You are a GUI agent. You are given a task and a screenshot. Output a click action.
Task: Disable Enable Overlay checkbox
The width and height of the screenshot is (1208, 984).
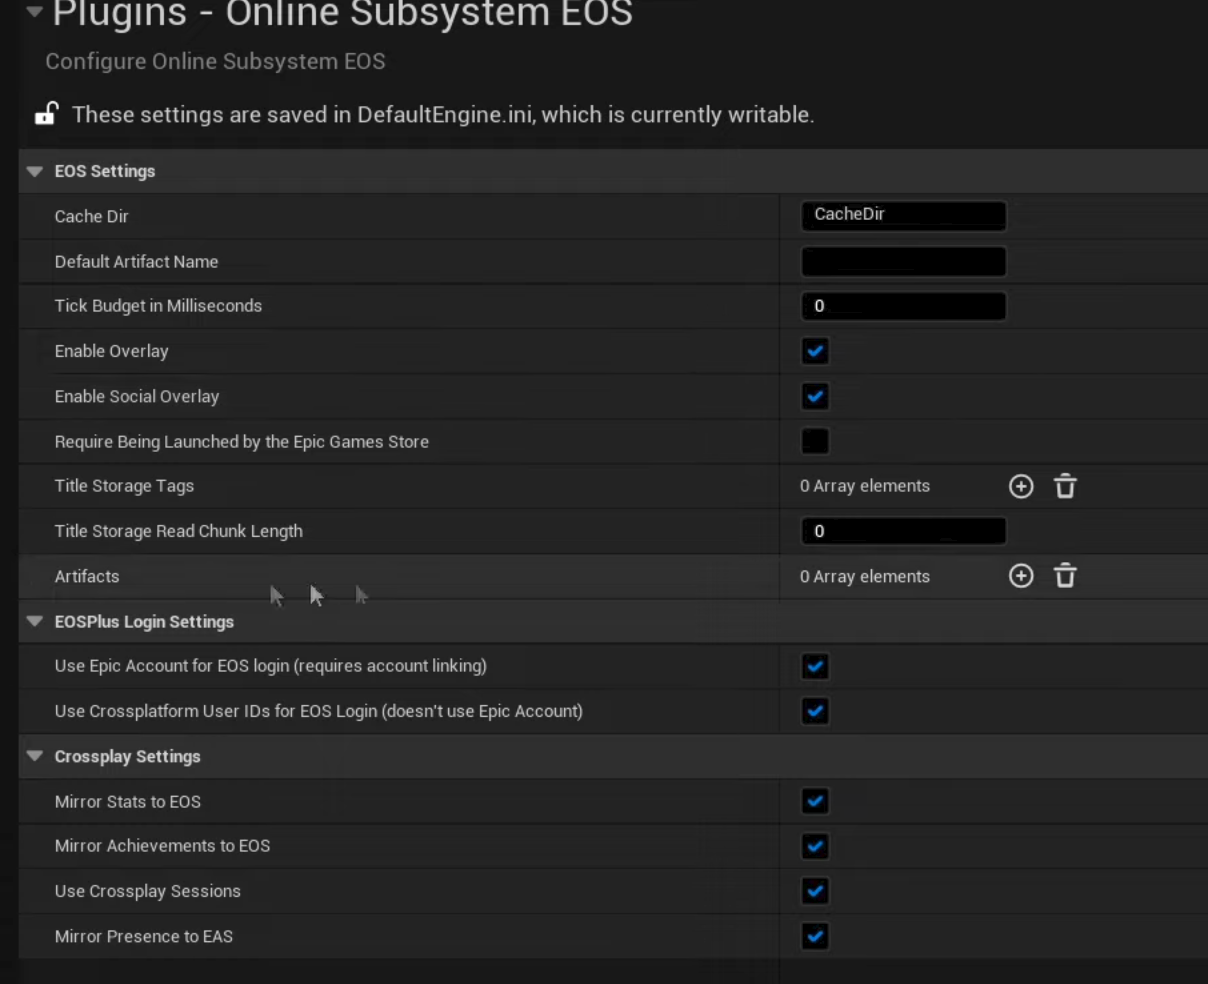815,351
